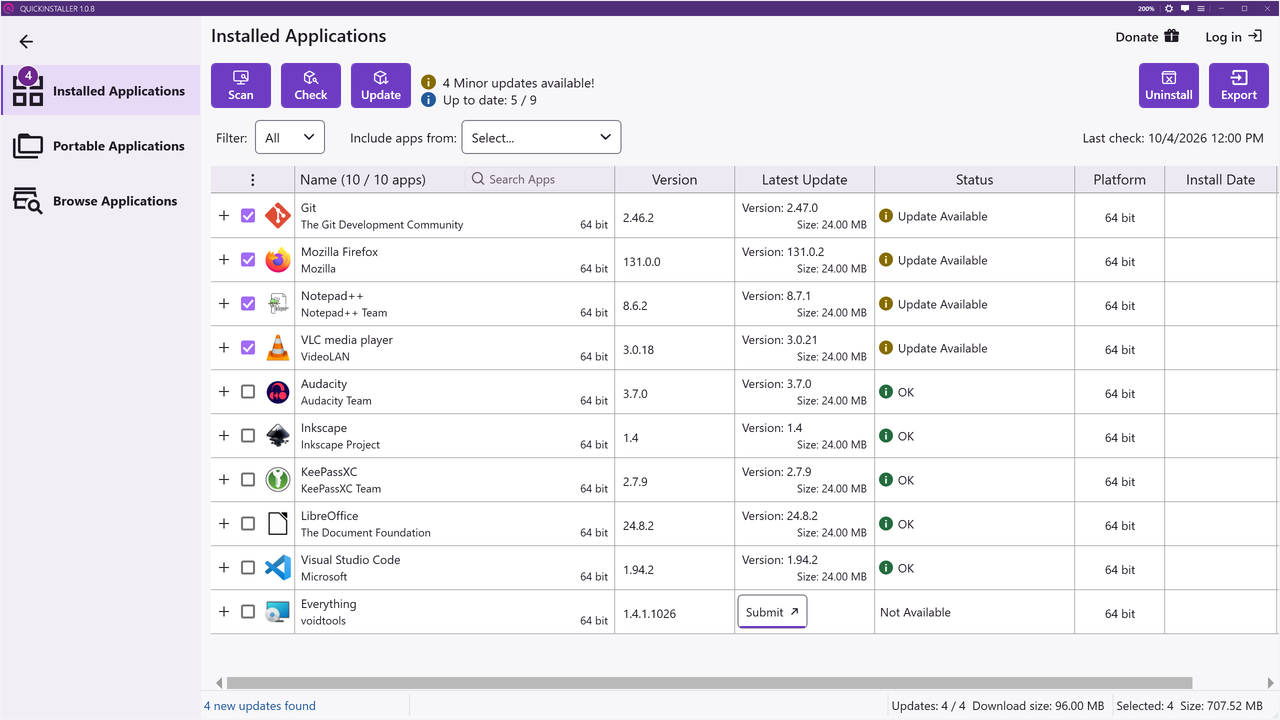Click the Git app icon
Viewport: 1280px width, 720px height.
278,216
